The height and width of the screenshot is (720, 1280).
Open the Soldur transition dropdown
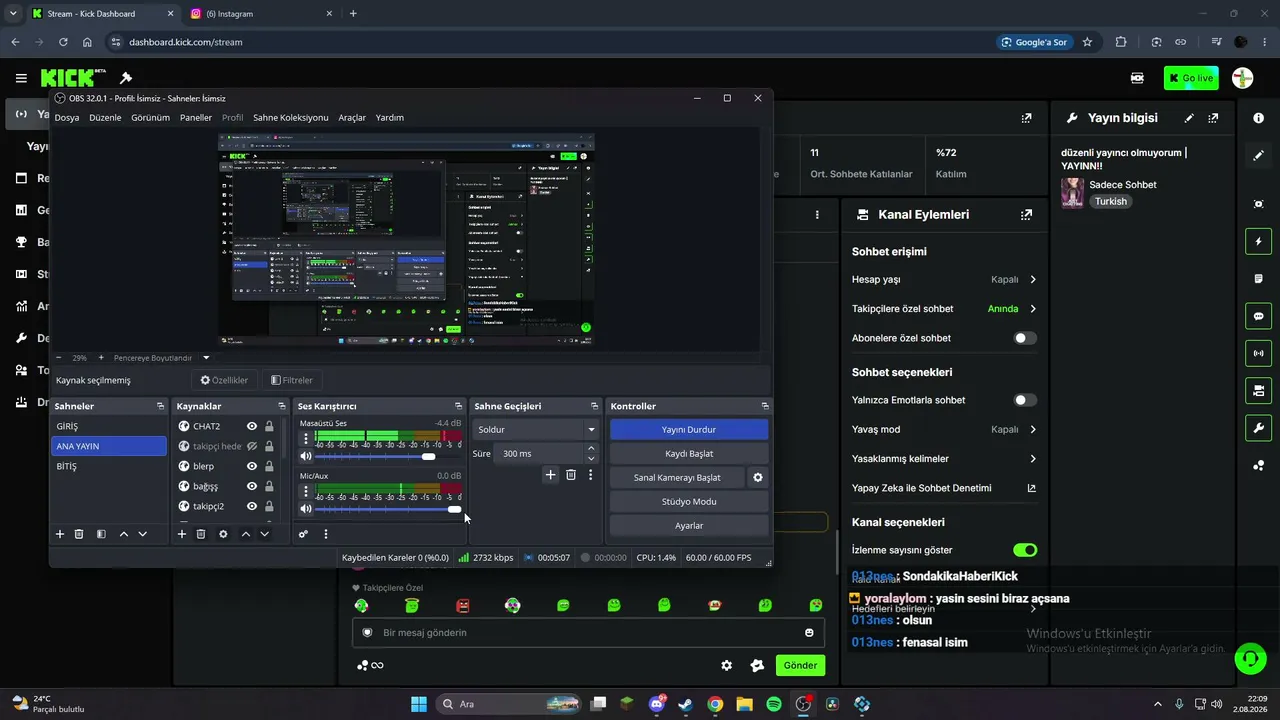[x=536, y=429]
